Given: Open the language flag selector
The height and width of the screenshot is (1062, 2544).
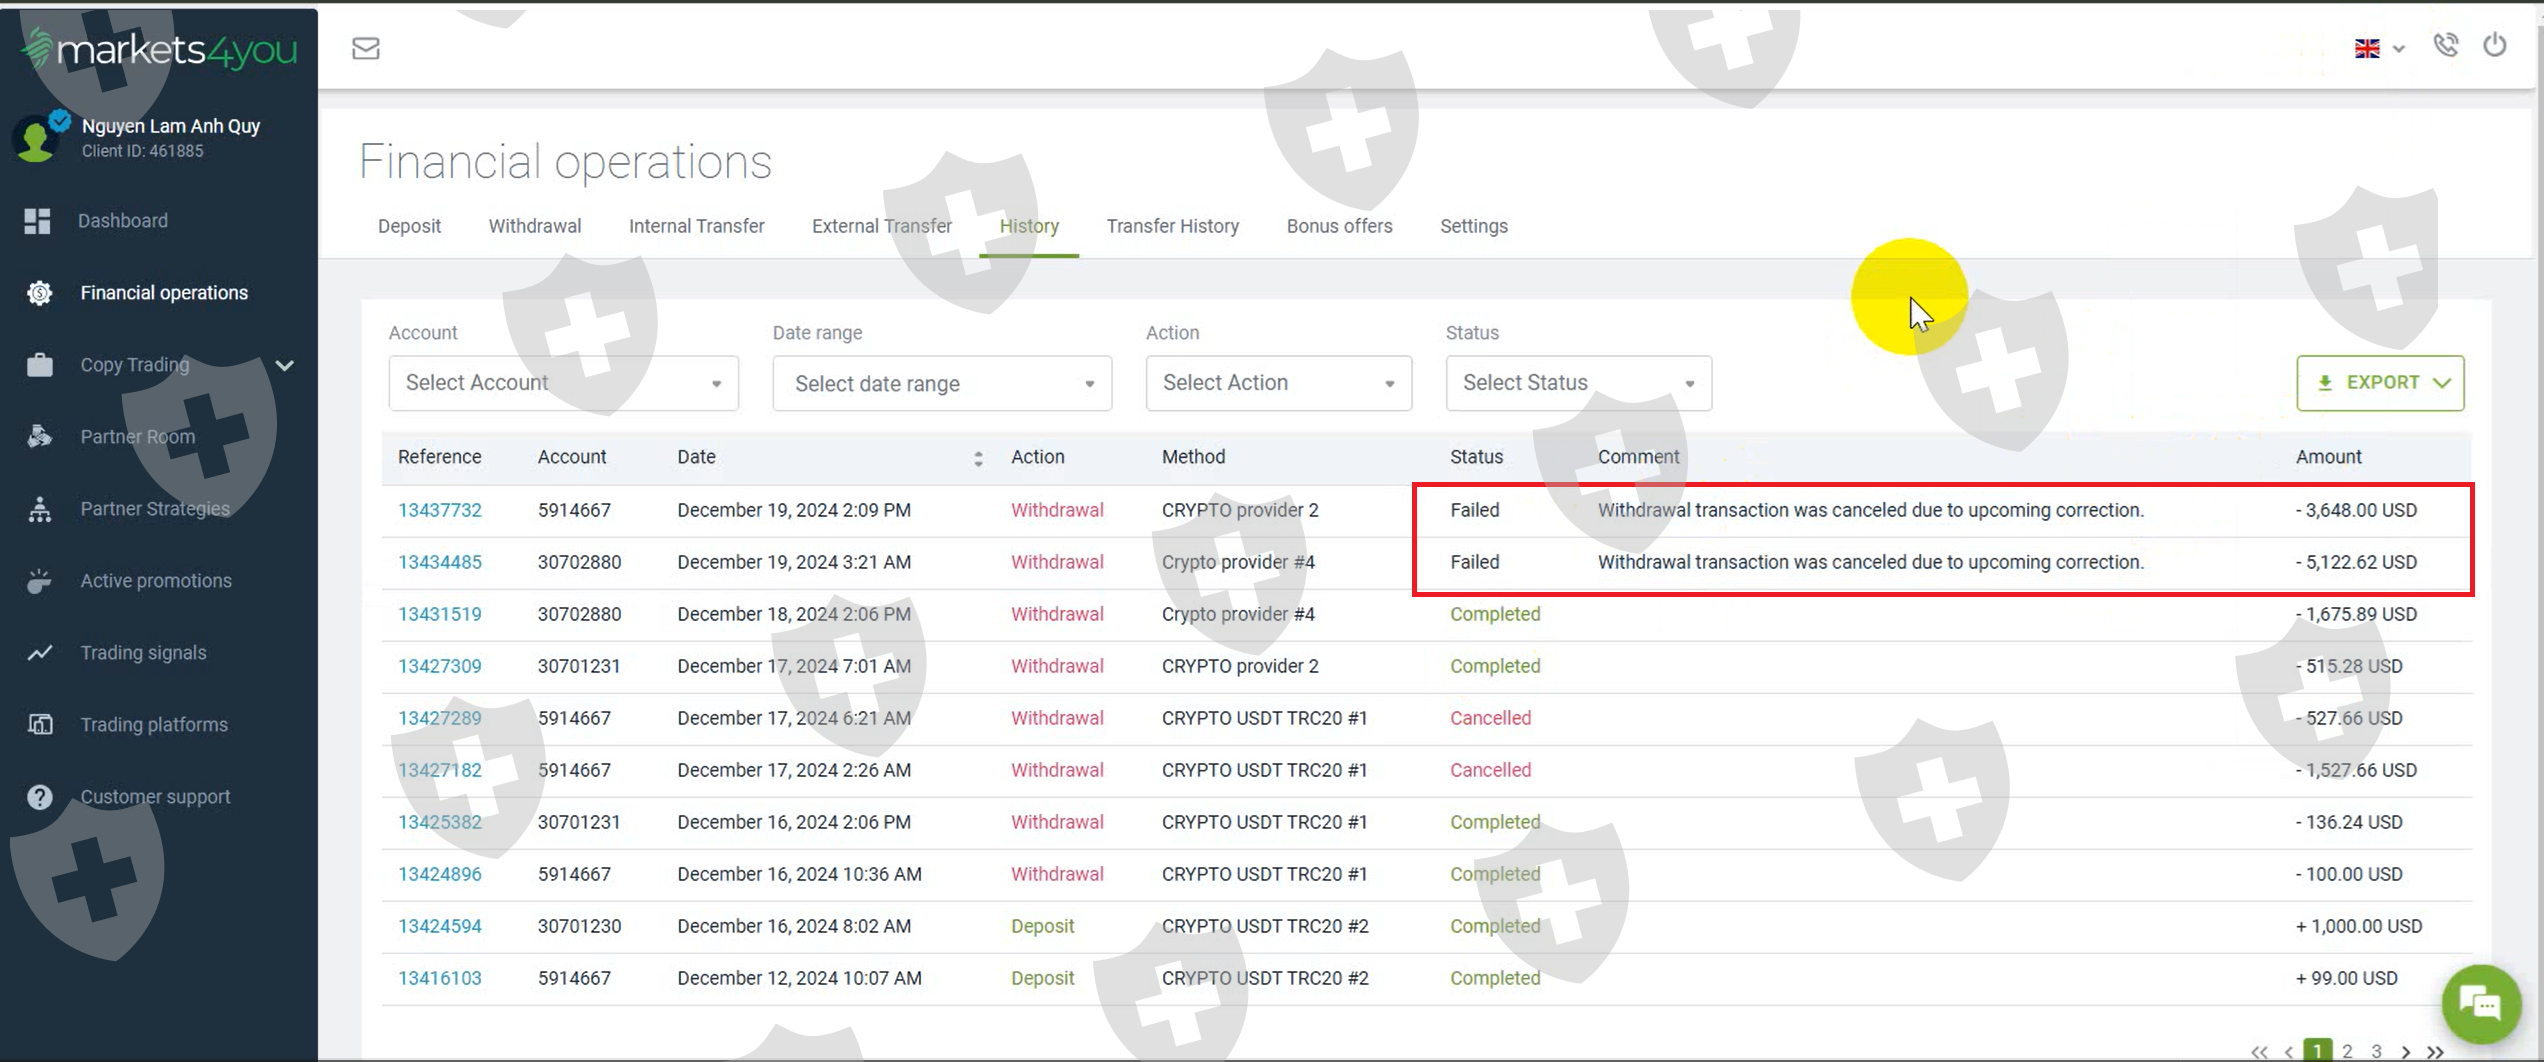Looking at the screenshot, I should pos(2379,48).
